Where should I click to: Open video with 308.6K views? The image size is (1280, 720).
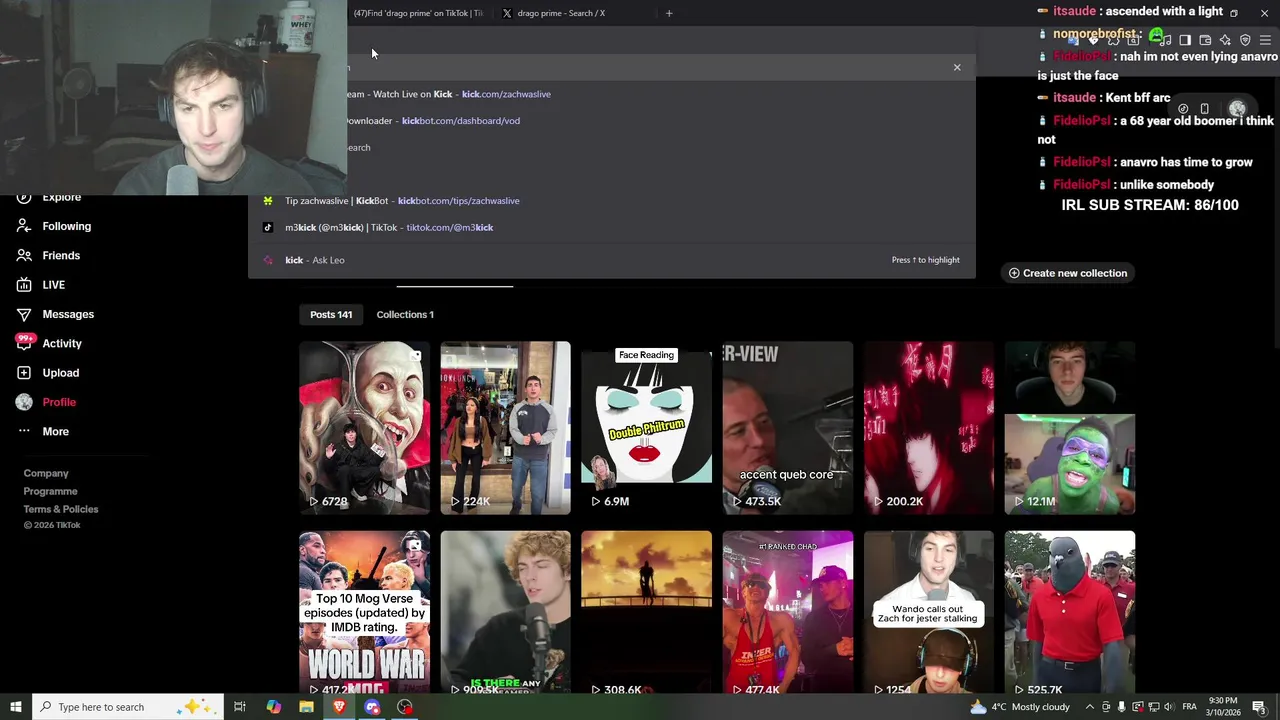[646, 614]
